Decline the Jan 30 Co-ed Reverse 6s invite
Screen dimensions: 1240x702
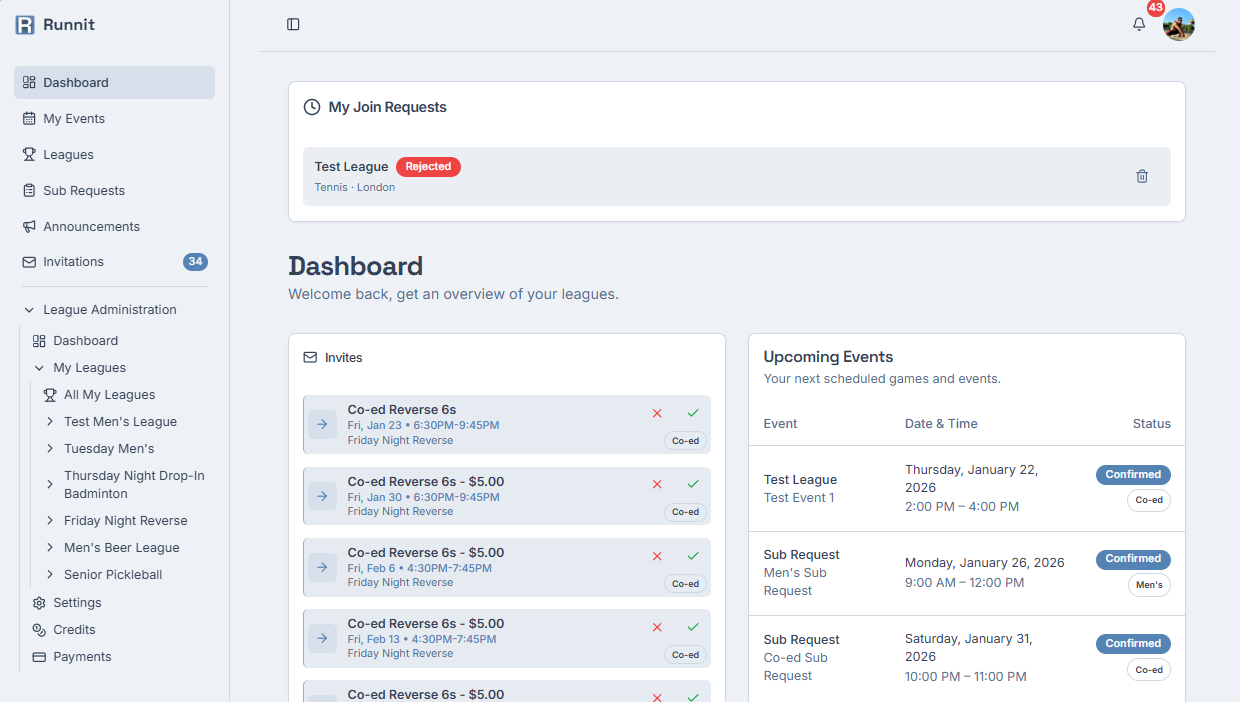(657, 484)
